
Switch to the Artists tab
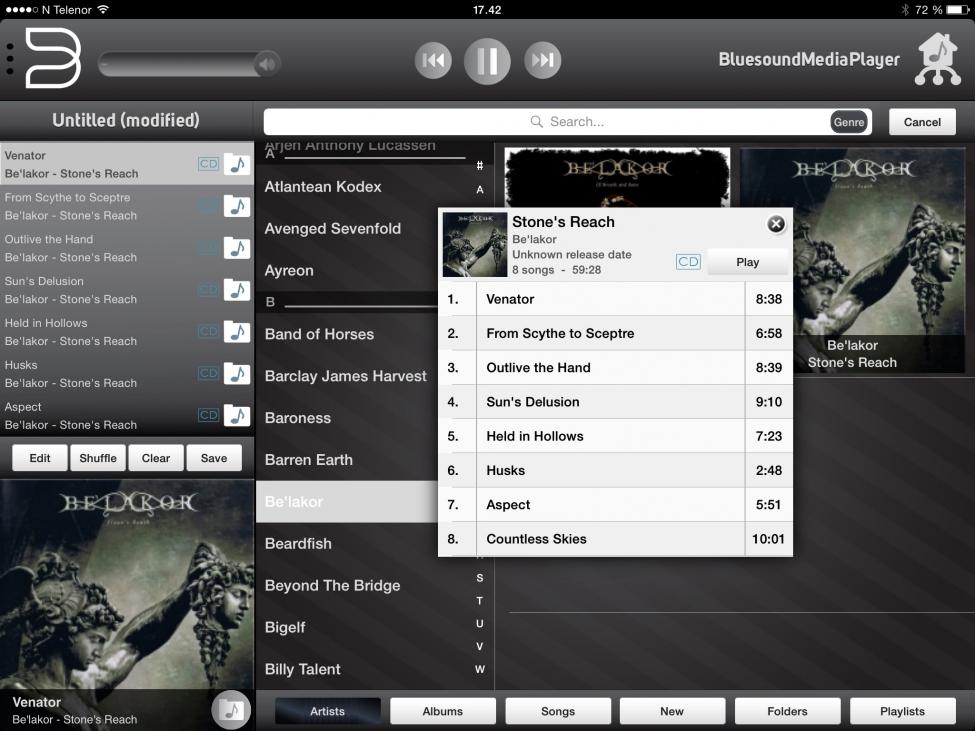(327, 711)
